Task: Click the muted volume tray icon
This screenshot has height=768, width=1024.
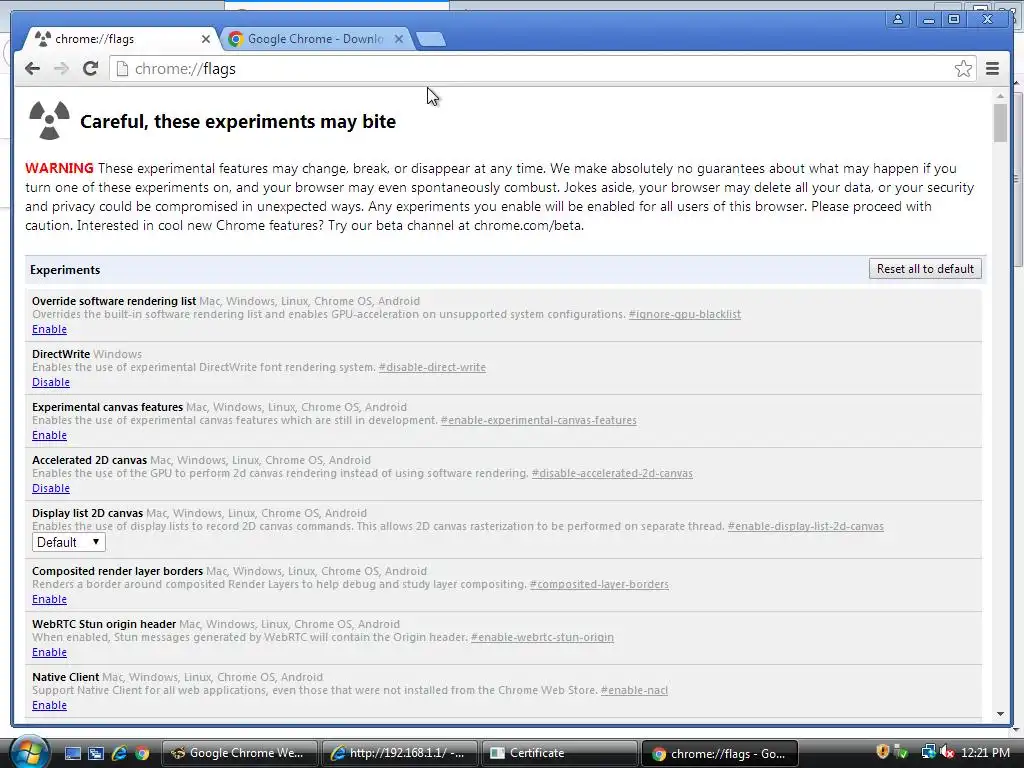Action: point(947,752)
